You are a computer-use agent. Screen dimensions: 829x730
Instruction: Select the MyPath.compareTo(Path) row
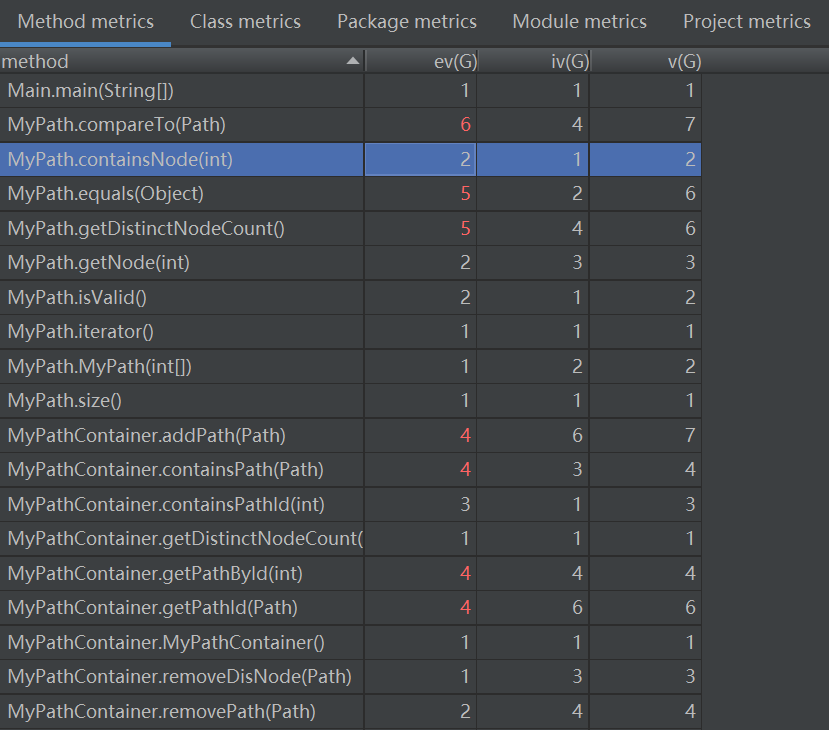351,125
